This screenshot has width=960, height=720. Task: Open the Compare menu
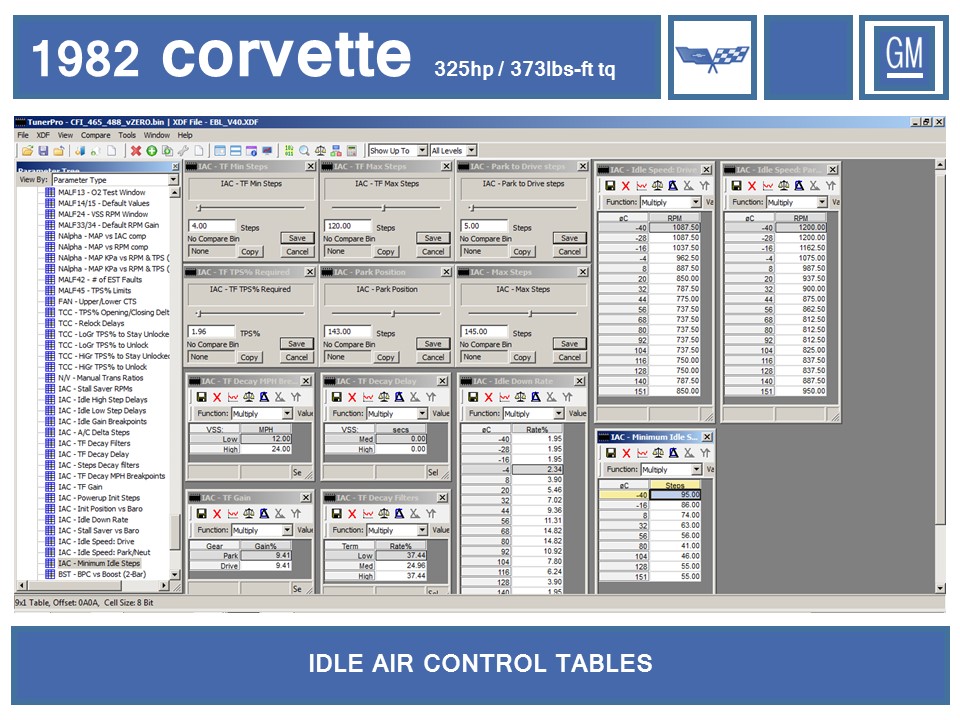pyautogui.click(x=96, y=135)
